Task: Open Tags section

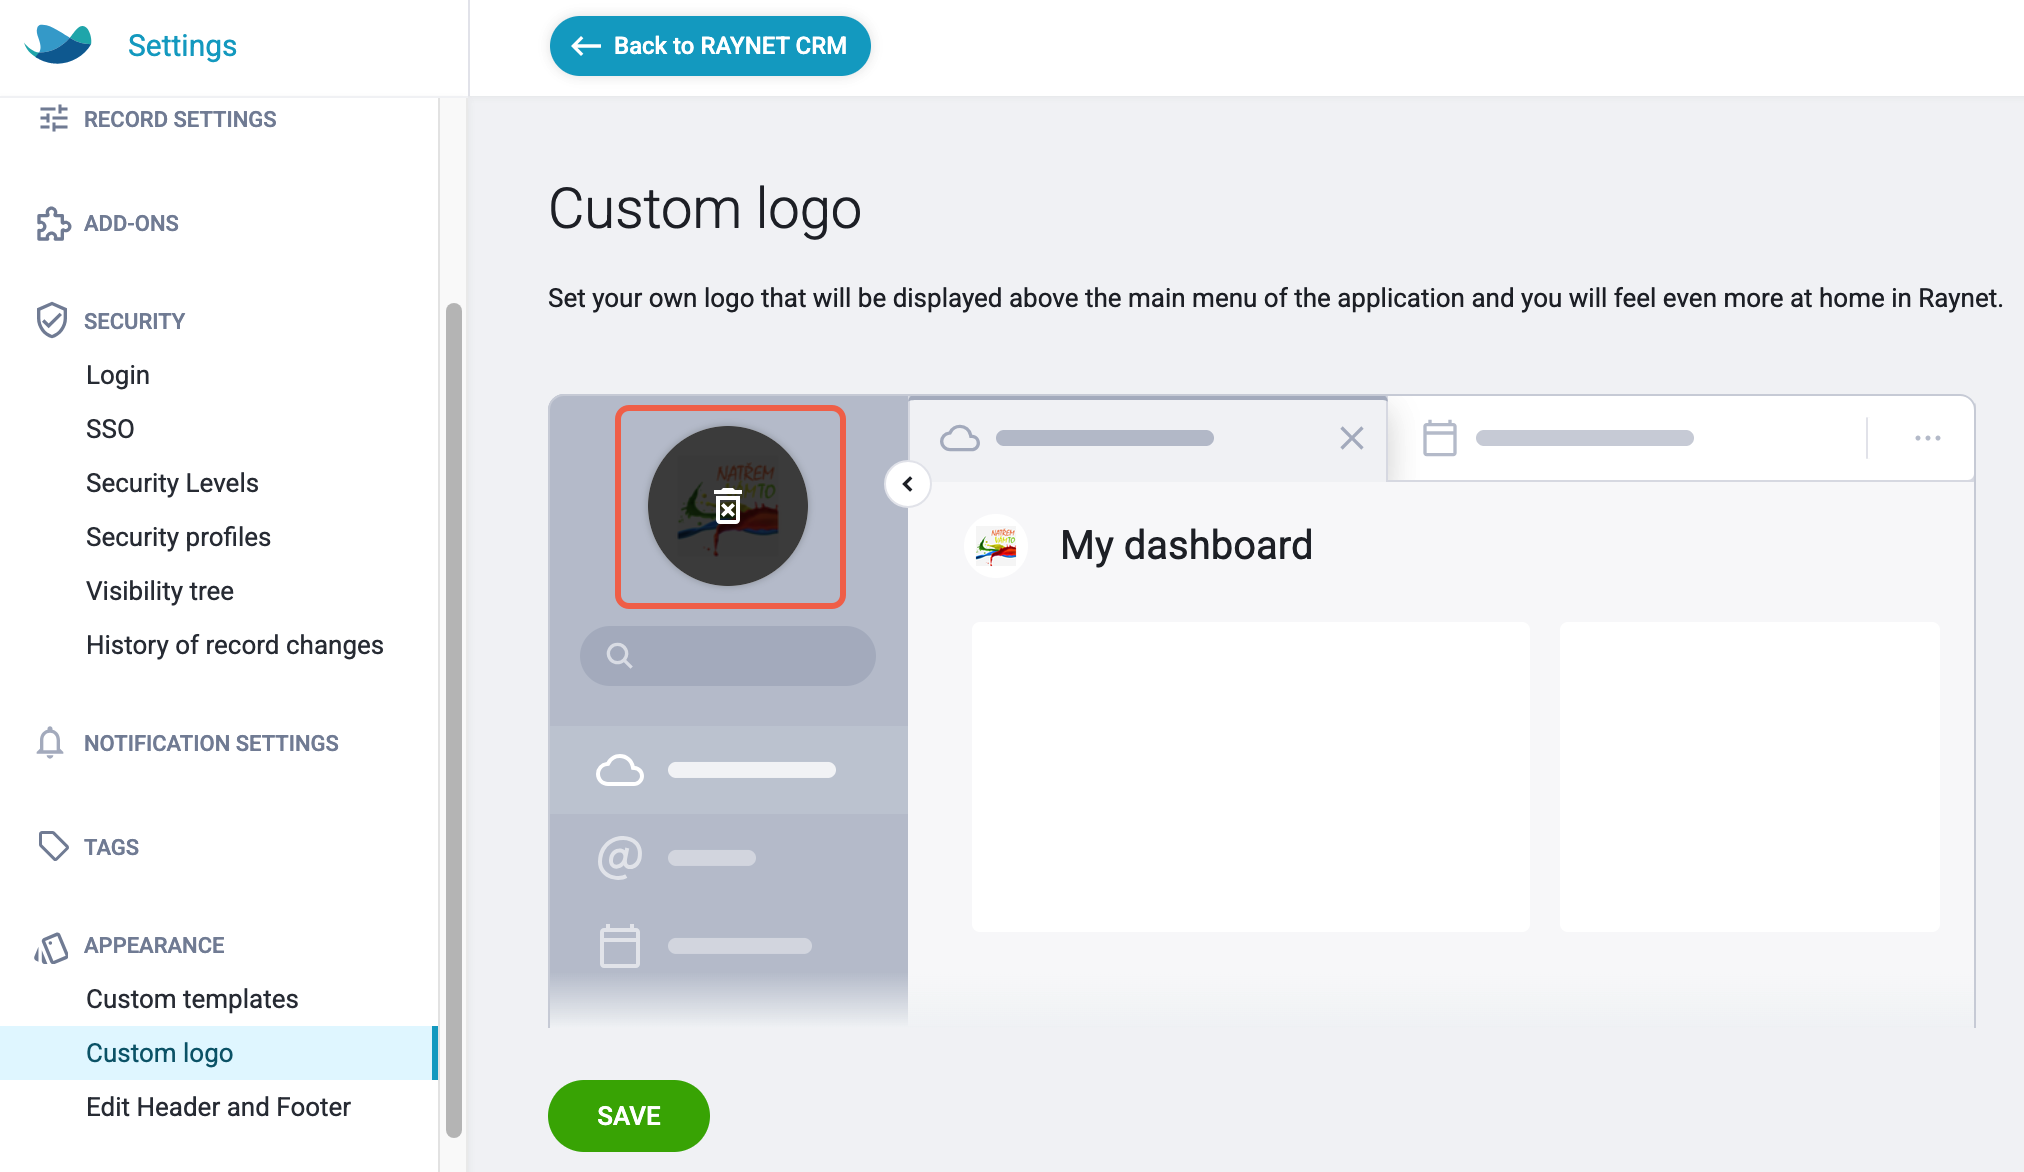Action: click(x=111, y=847)
